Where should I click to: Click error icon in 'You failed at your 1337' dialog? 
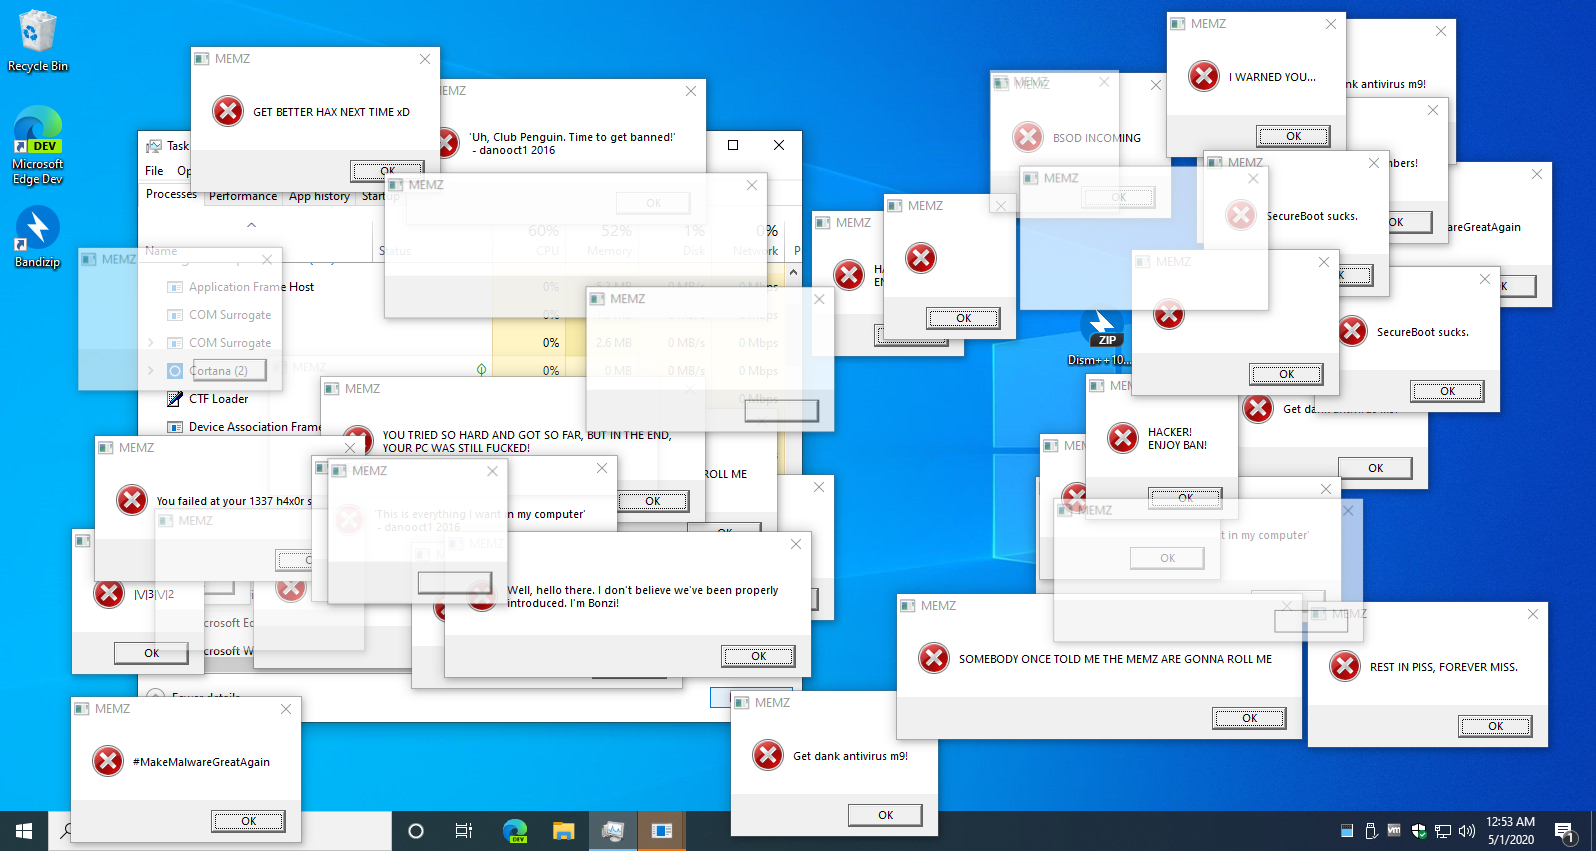tap(132, 500)
